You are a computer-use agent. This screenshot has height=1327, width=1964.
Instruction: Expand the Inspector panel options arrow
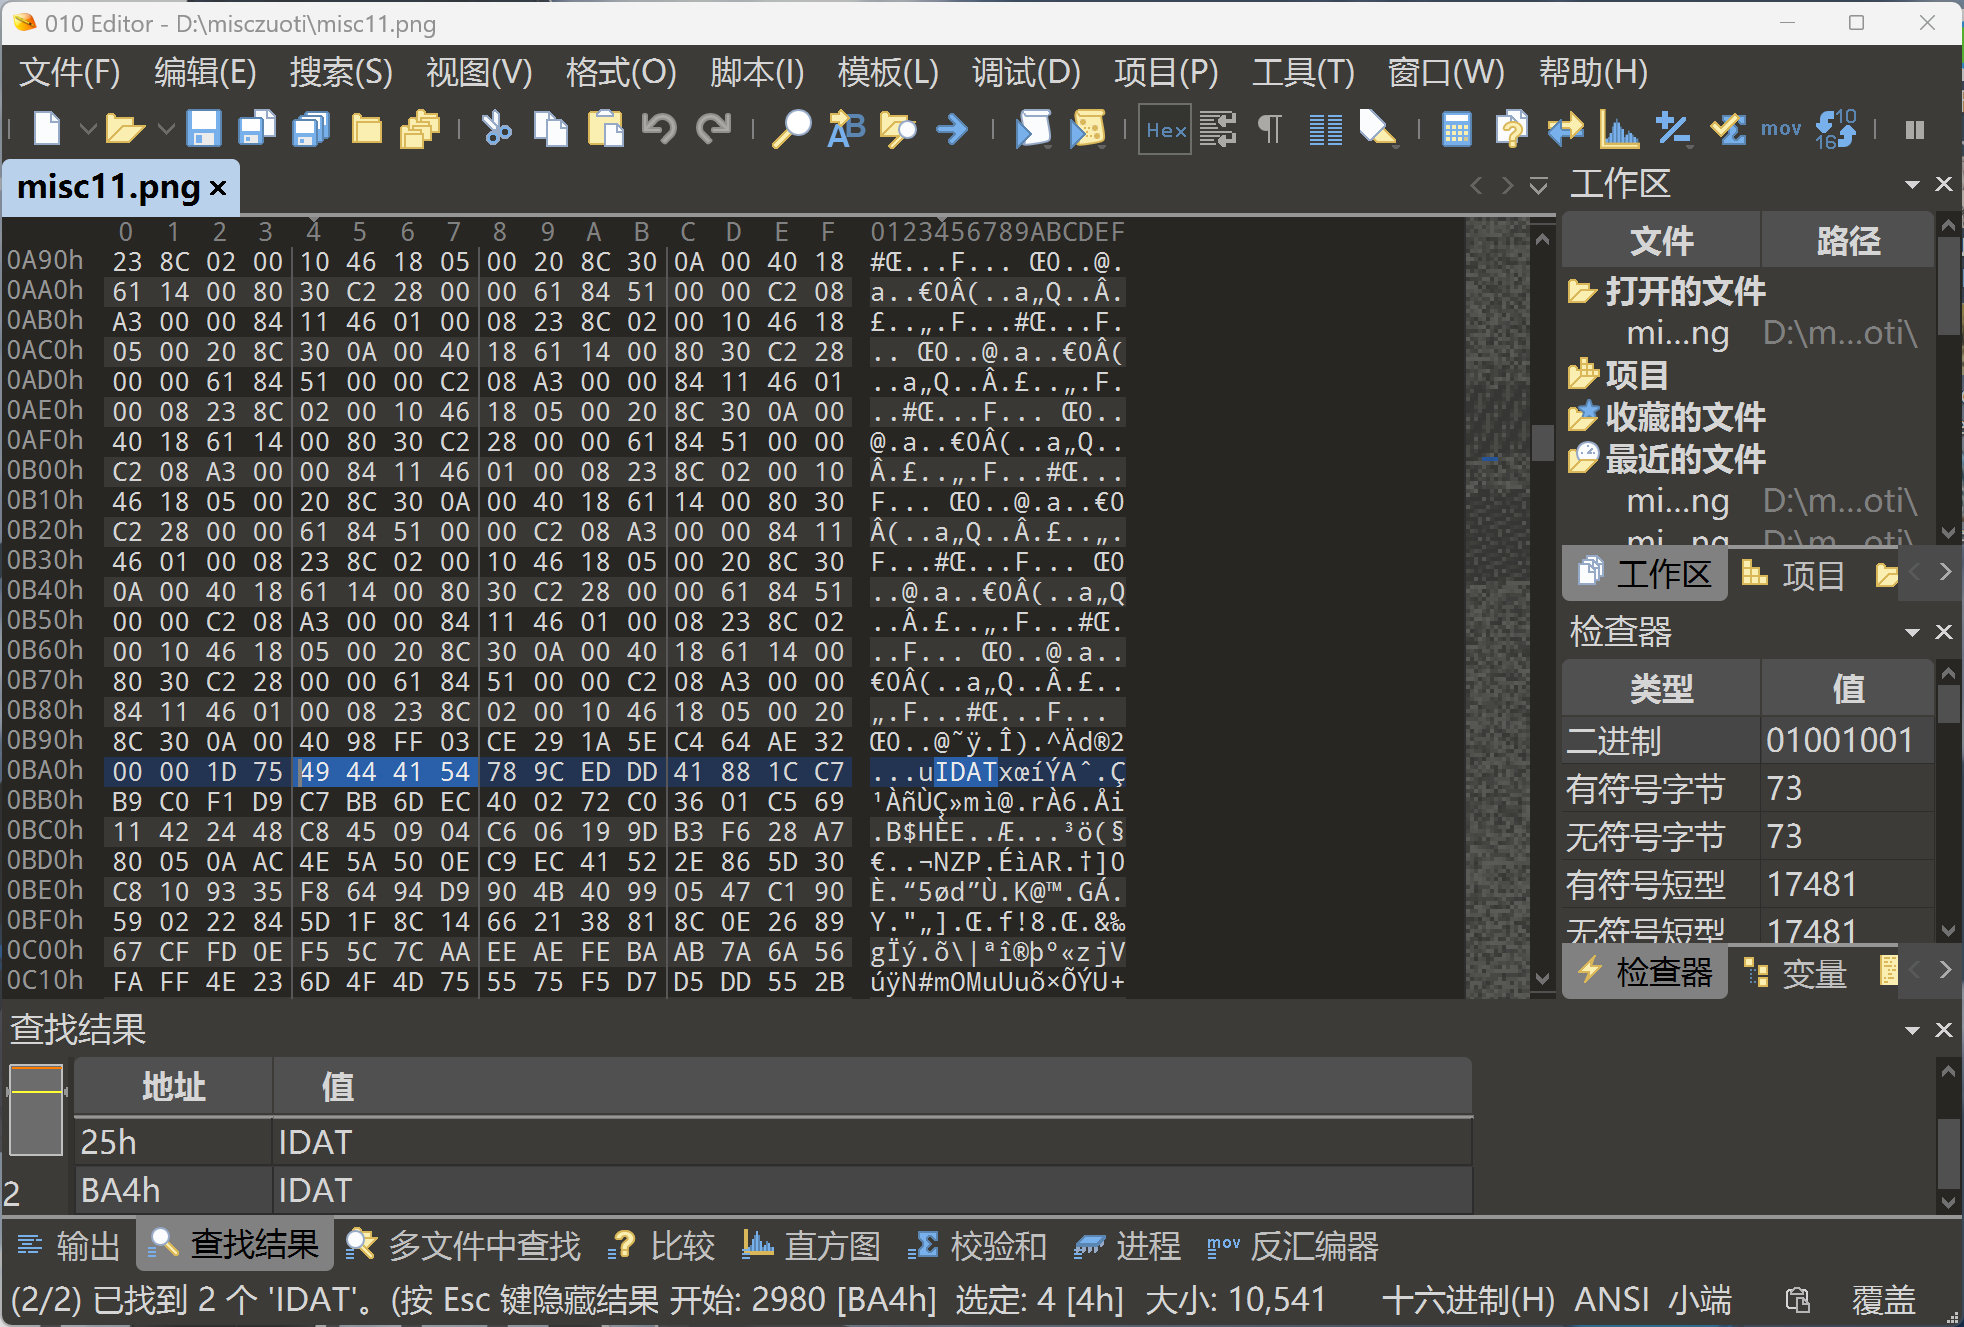pyautogui.click(x=1912, y=632)
